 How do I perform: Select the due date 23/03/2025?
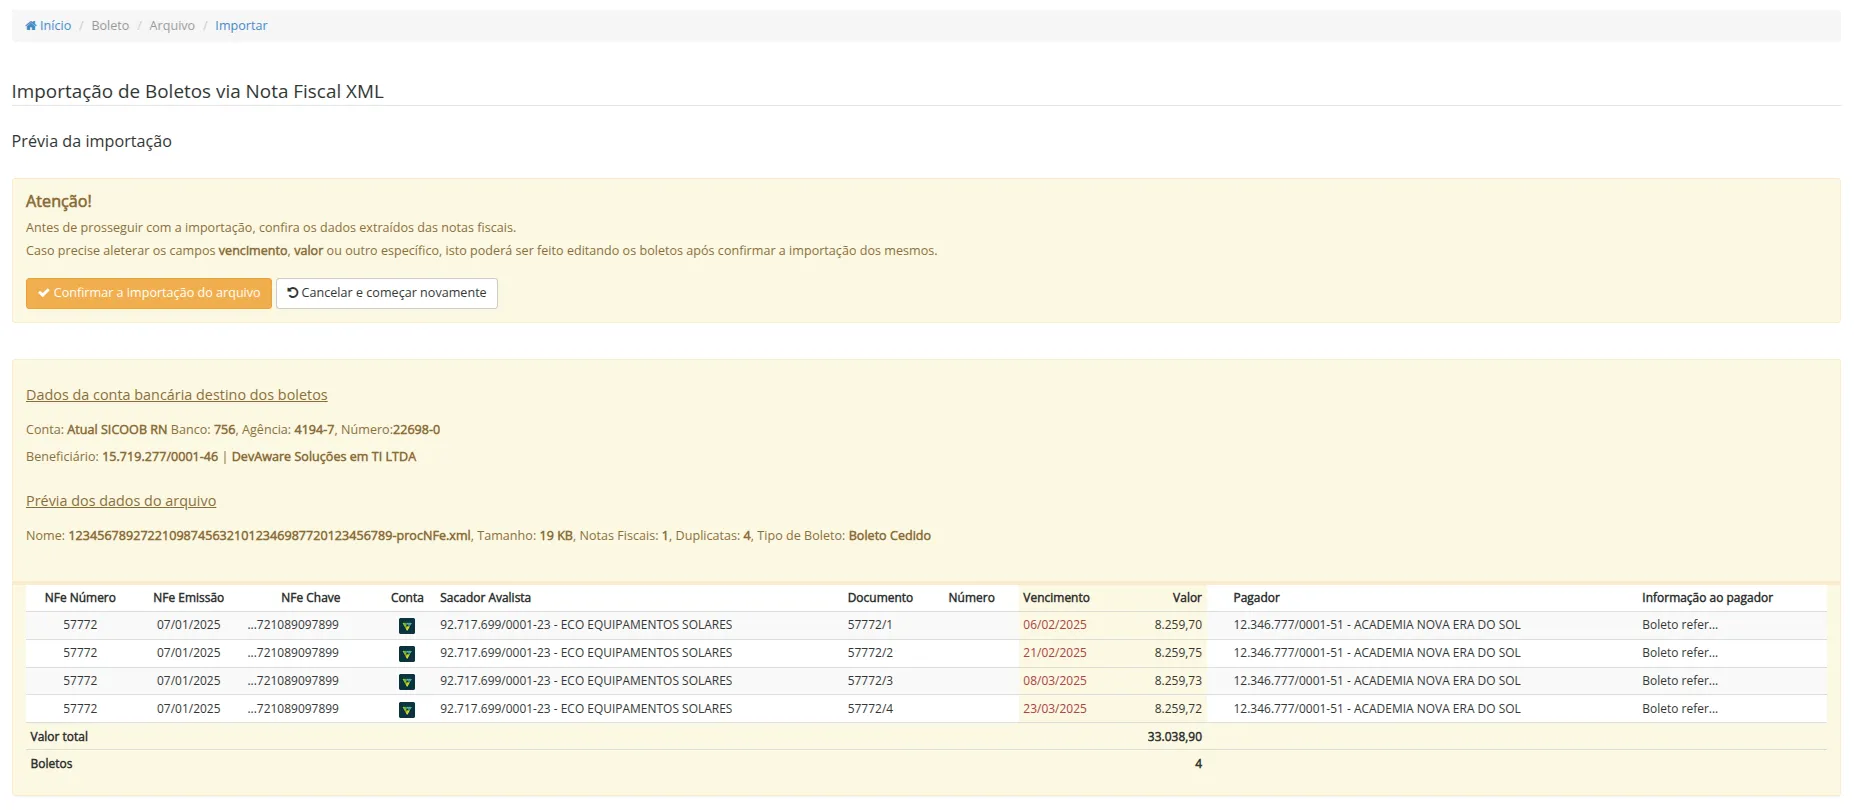tap(1054, 709)
